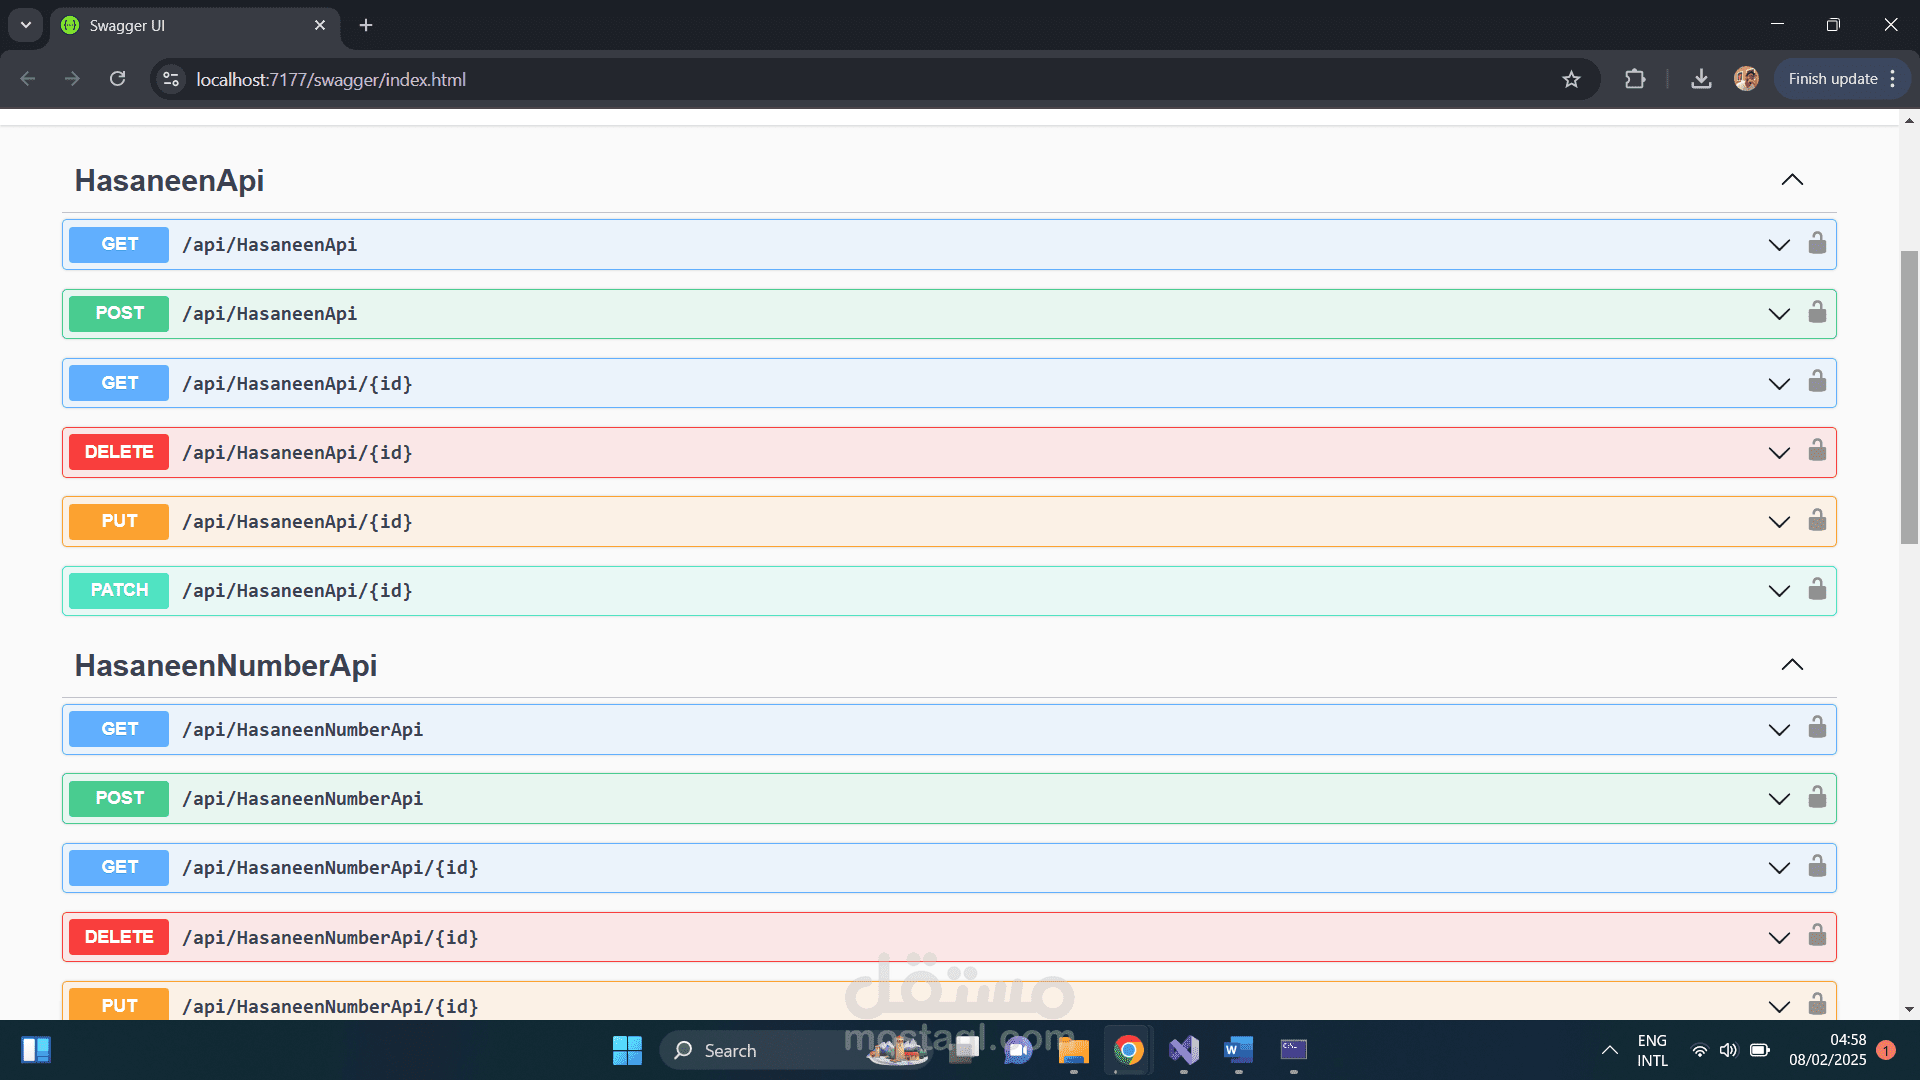Expand GET /api/HasaneenNumberApi with its chevron
Screen dimensions: 1920x1080
click(x=1779, y=730)
